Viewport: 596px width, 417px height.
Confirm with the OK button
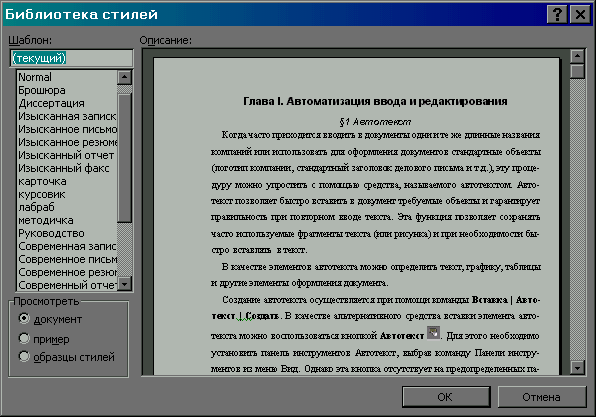(446, 397)
